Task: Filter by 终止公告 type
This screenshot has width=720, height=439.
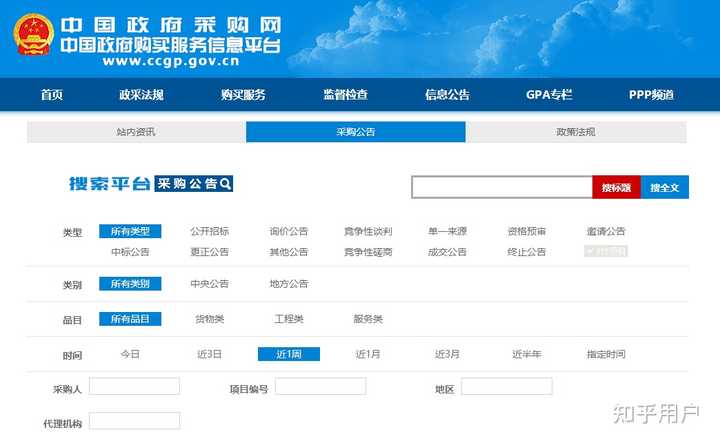Action: click(x=527, y=252)
